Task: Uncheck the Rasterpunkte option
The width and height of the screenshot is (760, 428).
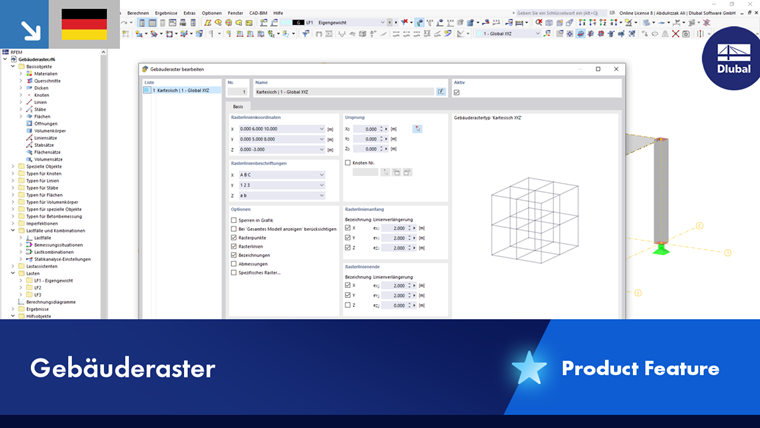Action: click(234, 238)
